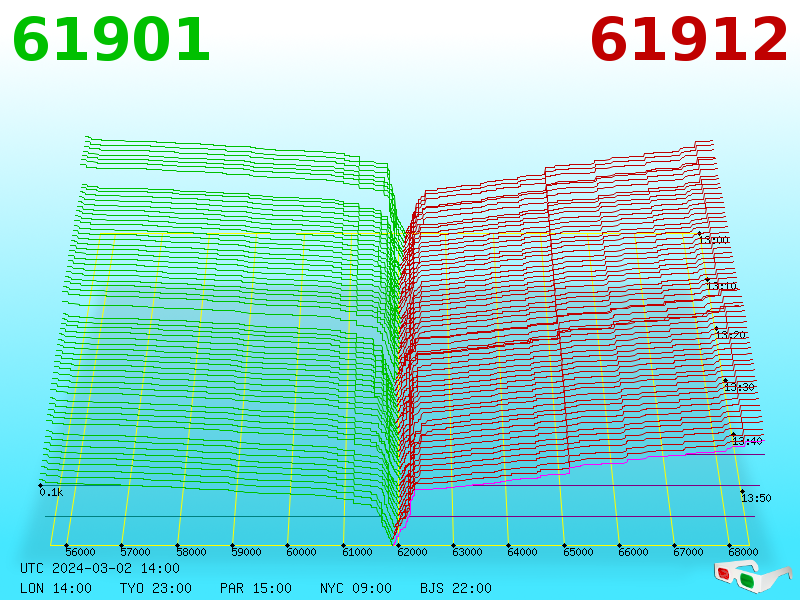This screenshot has width=800, height=600.
Task: Click the 13:00 time axis marker
Action: (714, 240)
